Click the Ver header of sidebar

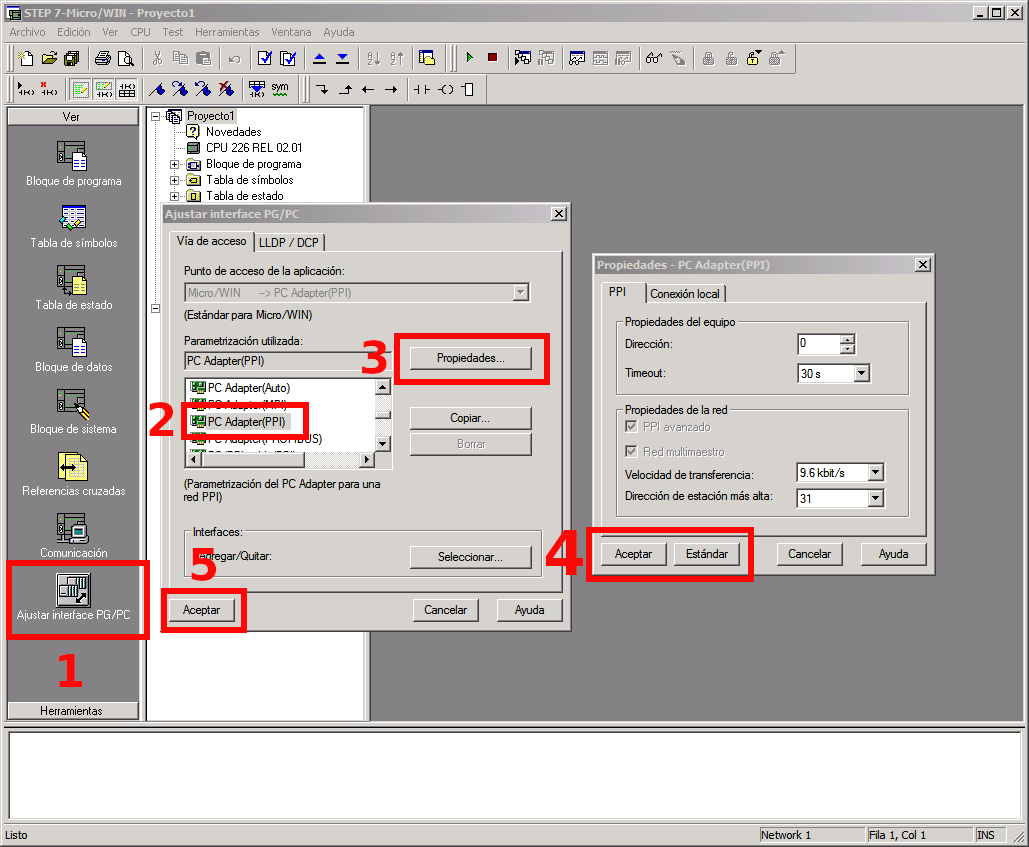[72, 117]
